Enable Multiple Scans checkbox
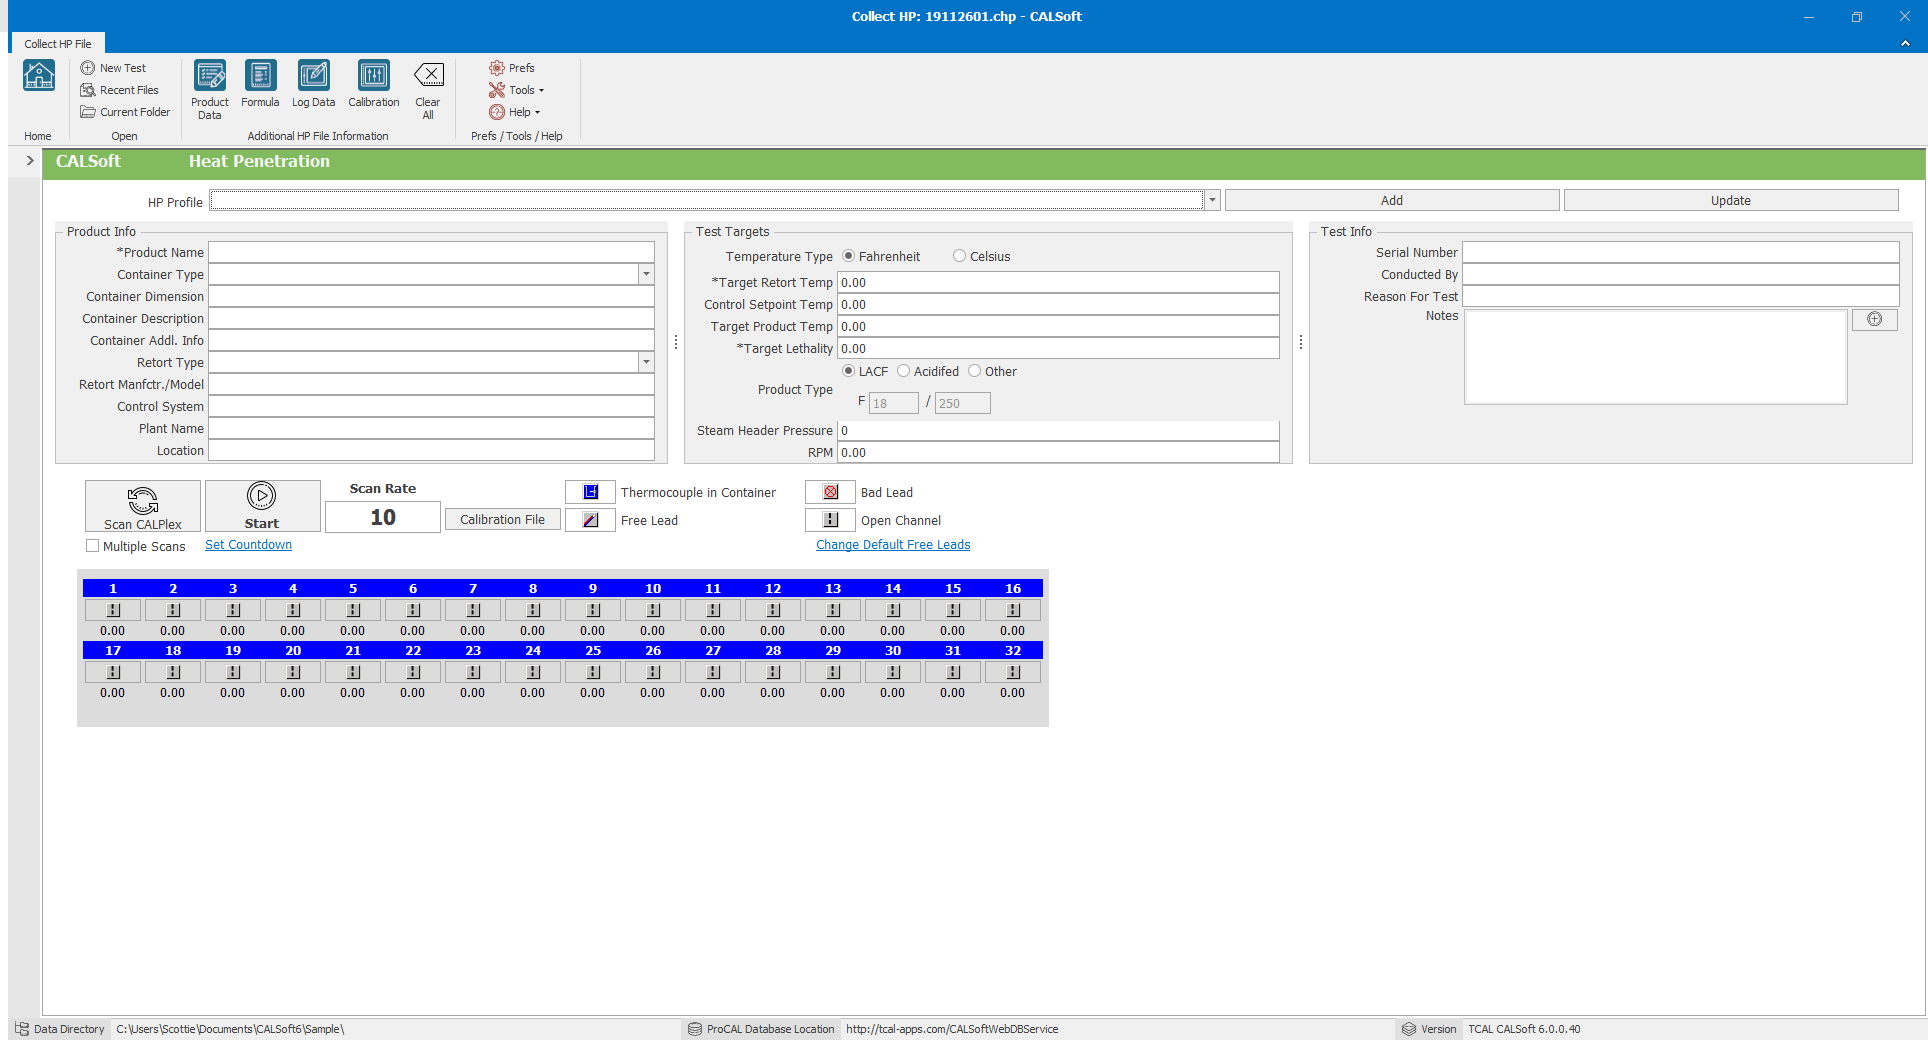This screenshot has width=1928, height=1040. [x=93, y=546]
